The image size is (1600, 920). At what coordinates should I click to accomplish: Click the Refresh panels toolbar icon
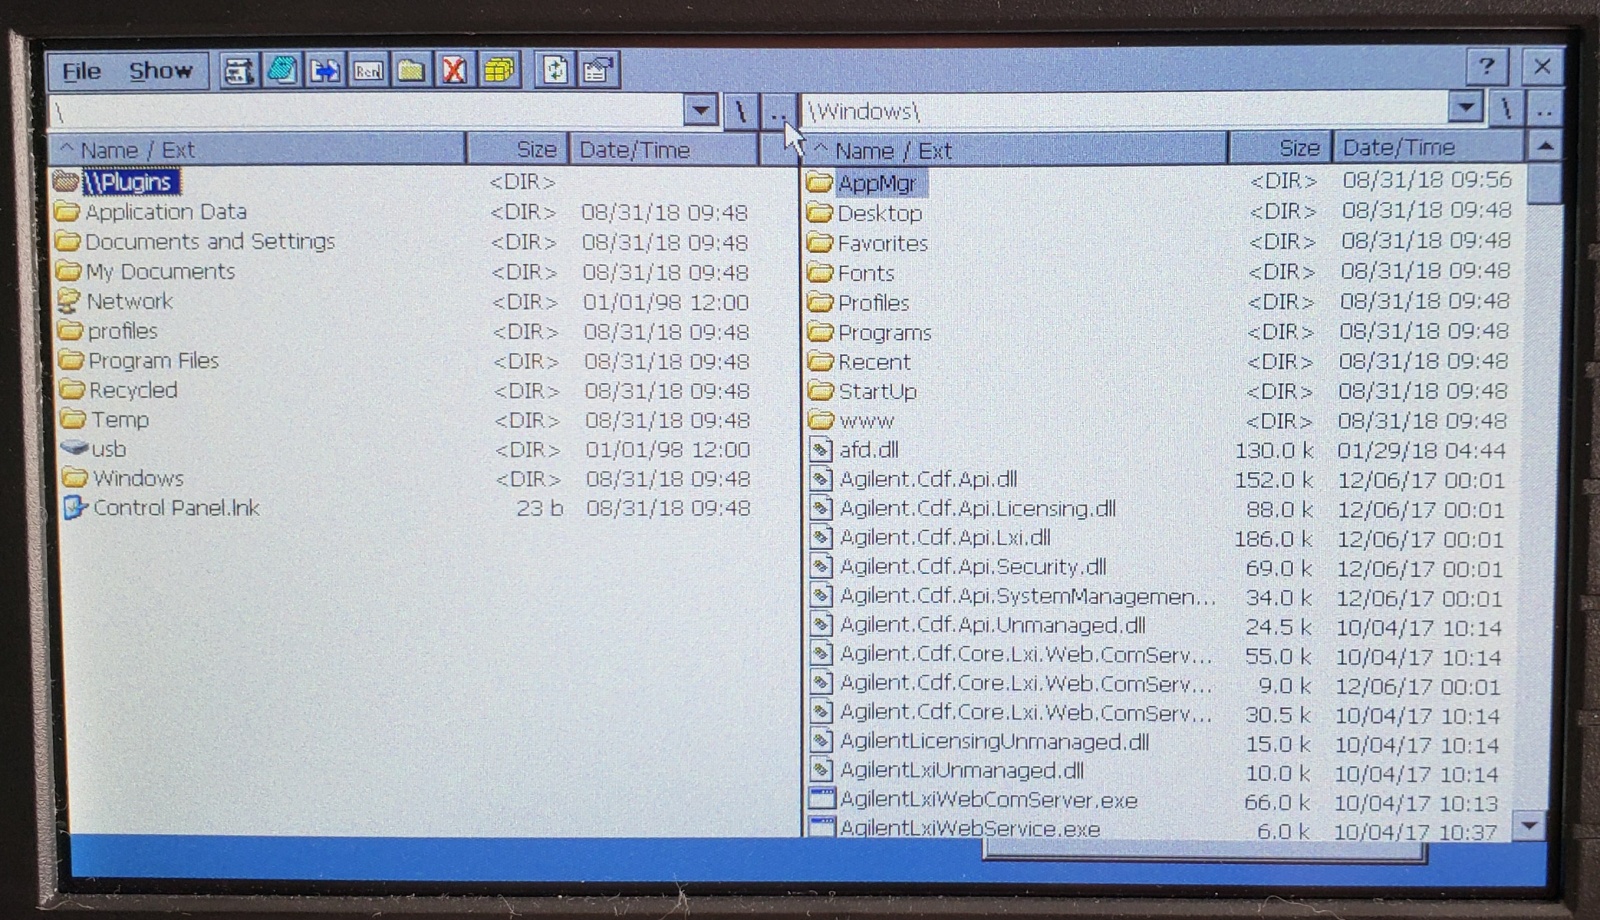[x=556, y=68]
